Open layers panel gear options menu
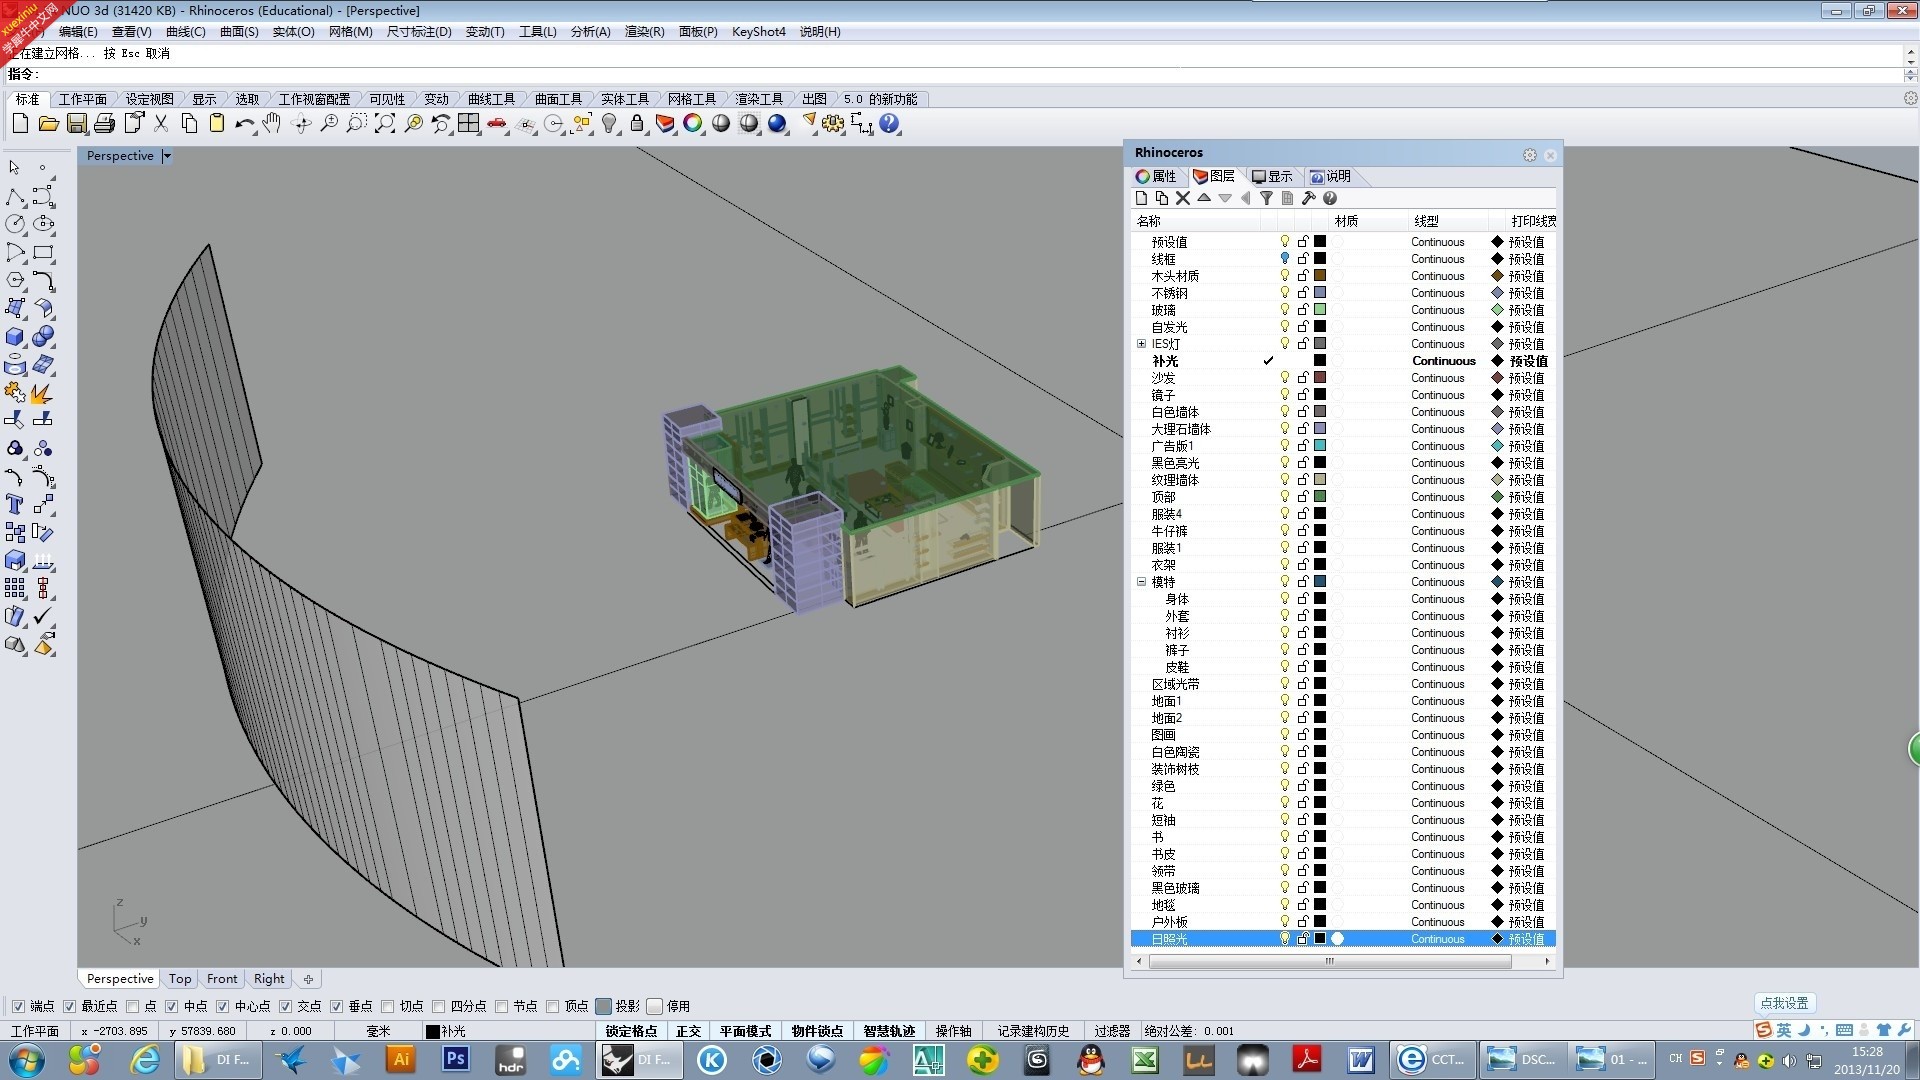The height and width of the screenshot is (1080, 1920). click(x=1529, y=154)
